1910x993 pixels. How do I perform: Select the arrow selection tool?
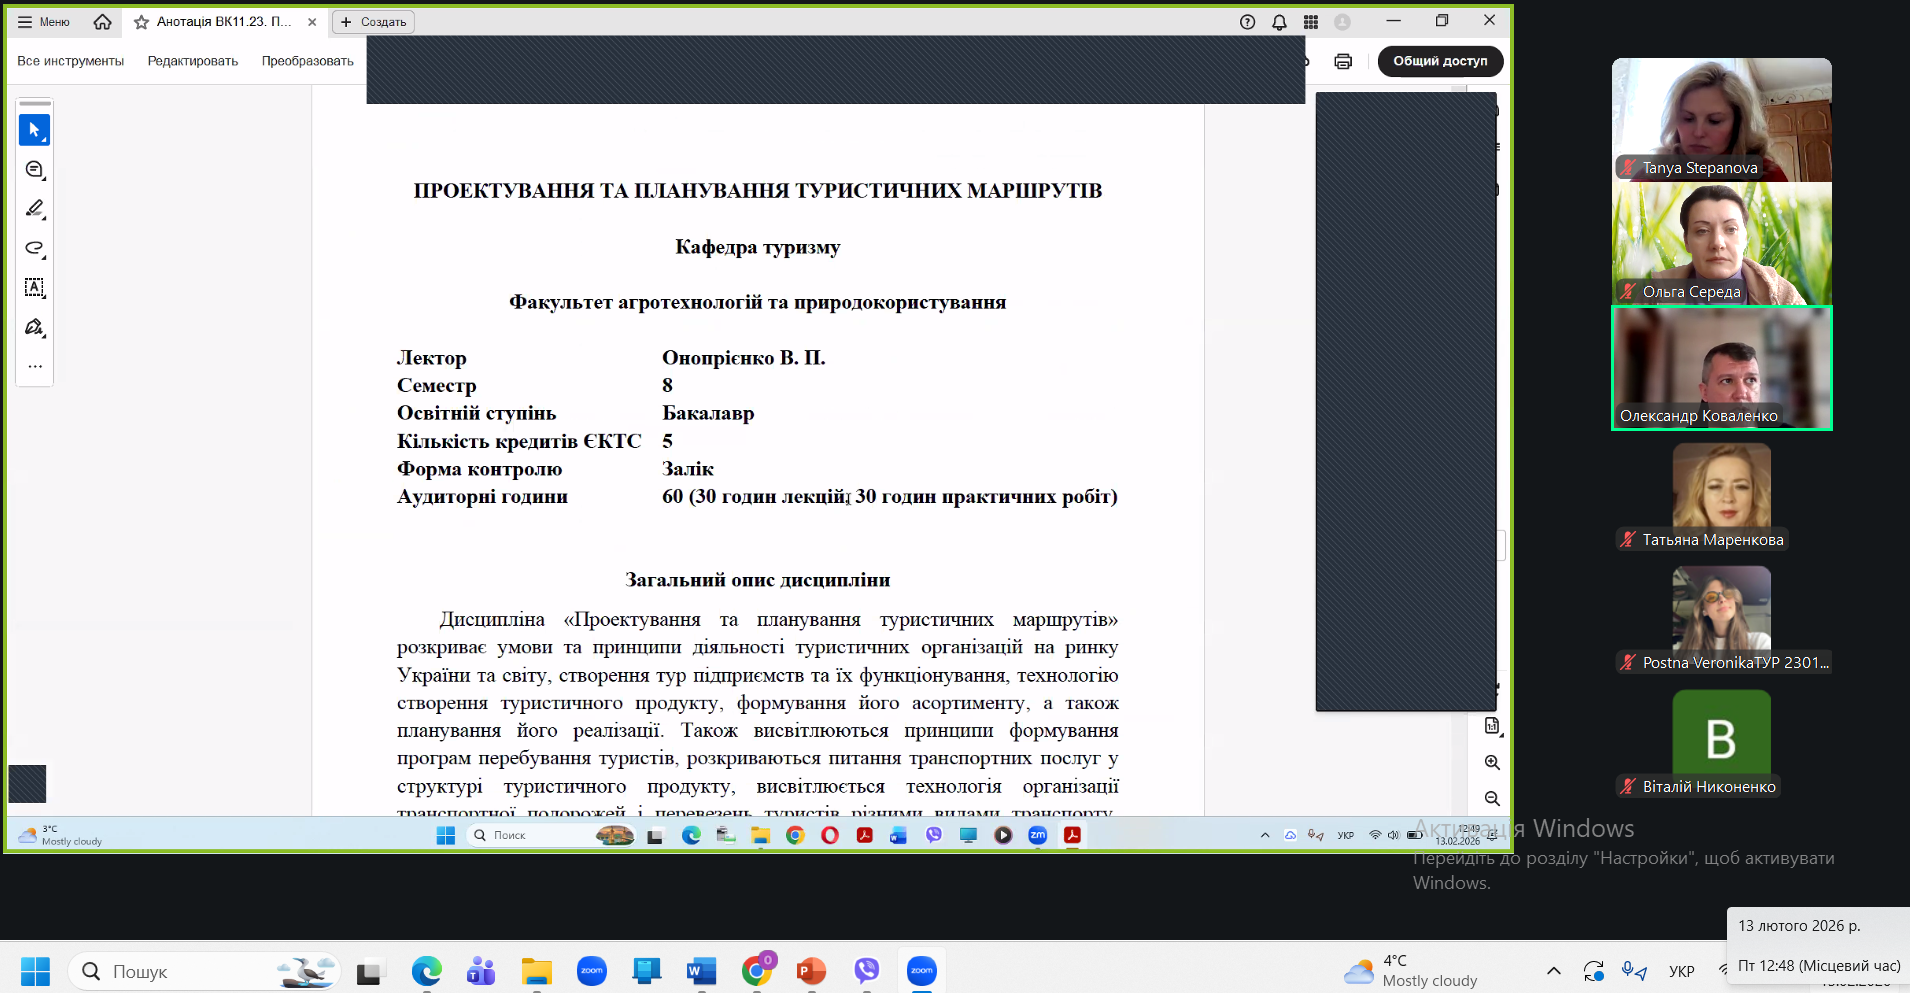pos(34,130)
